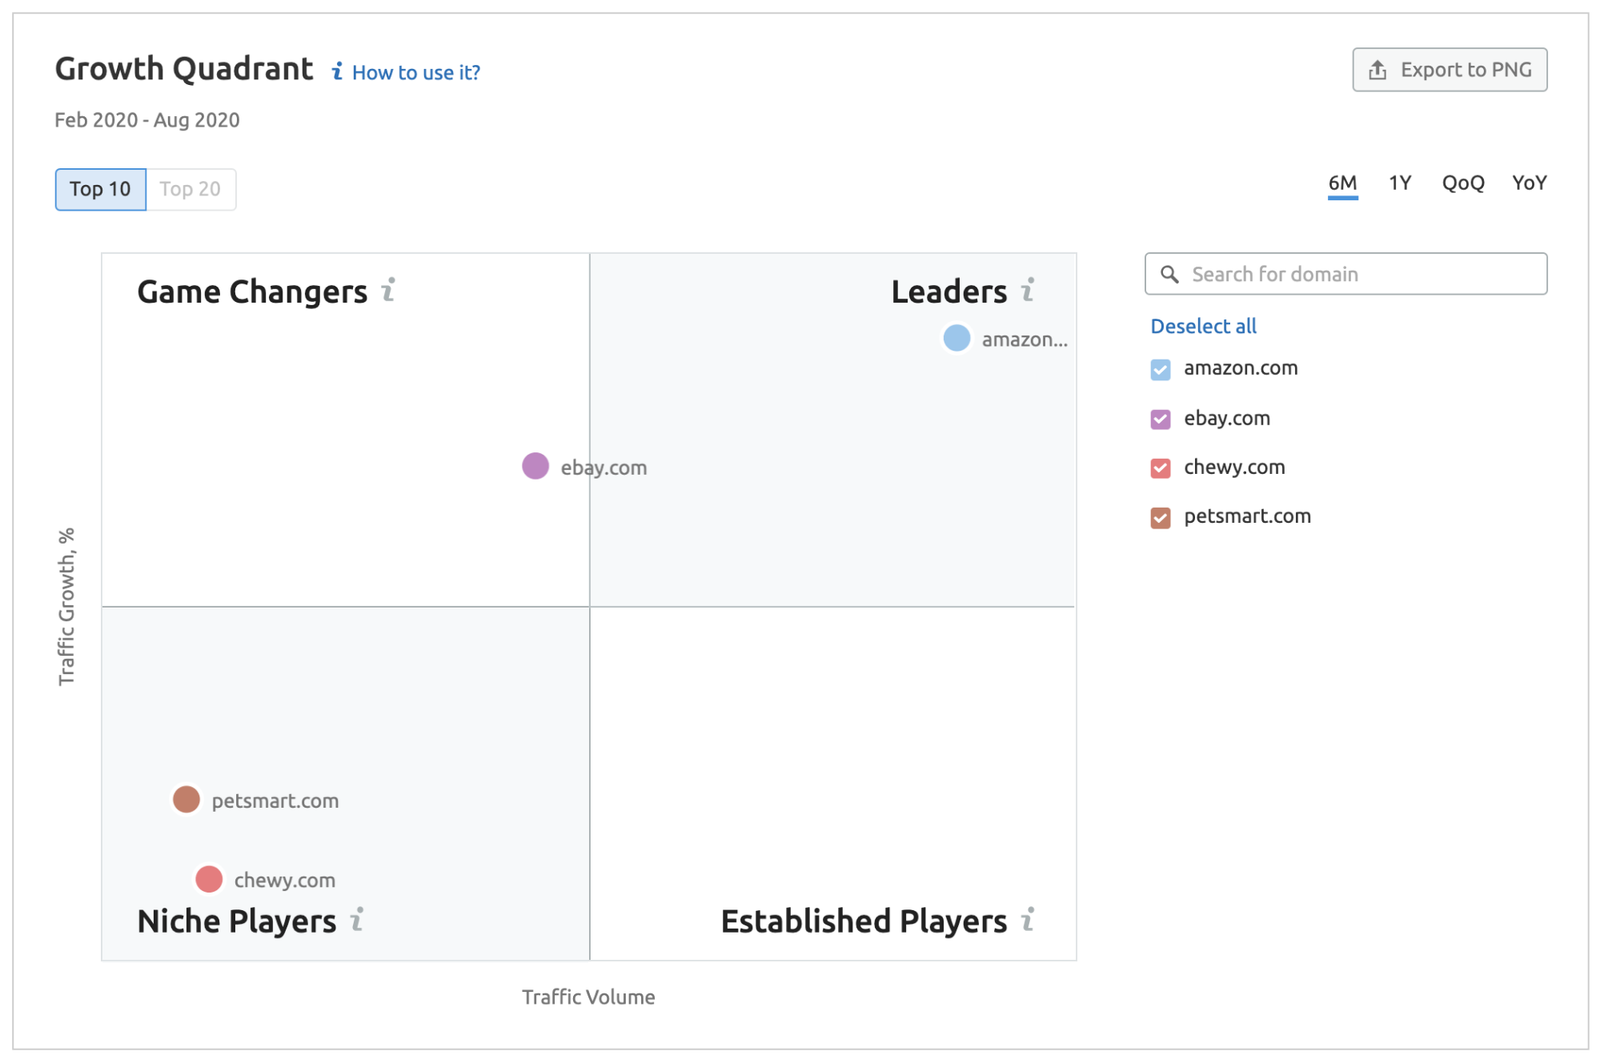Uncheck the amazon.com domain checkbox
Screen dimensions: 1600x1064
point(1159,369)
